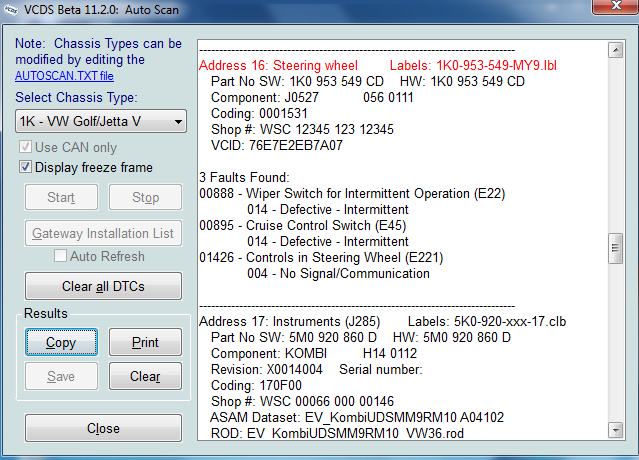Click the Component: J0527 line
Viewport: 639px width, 460px height.
312,97
